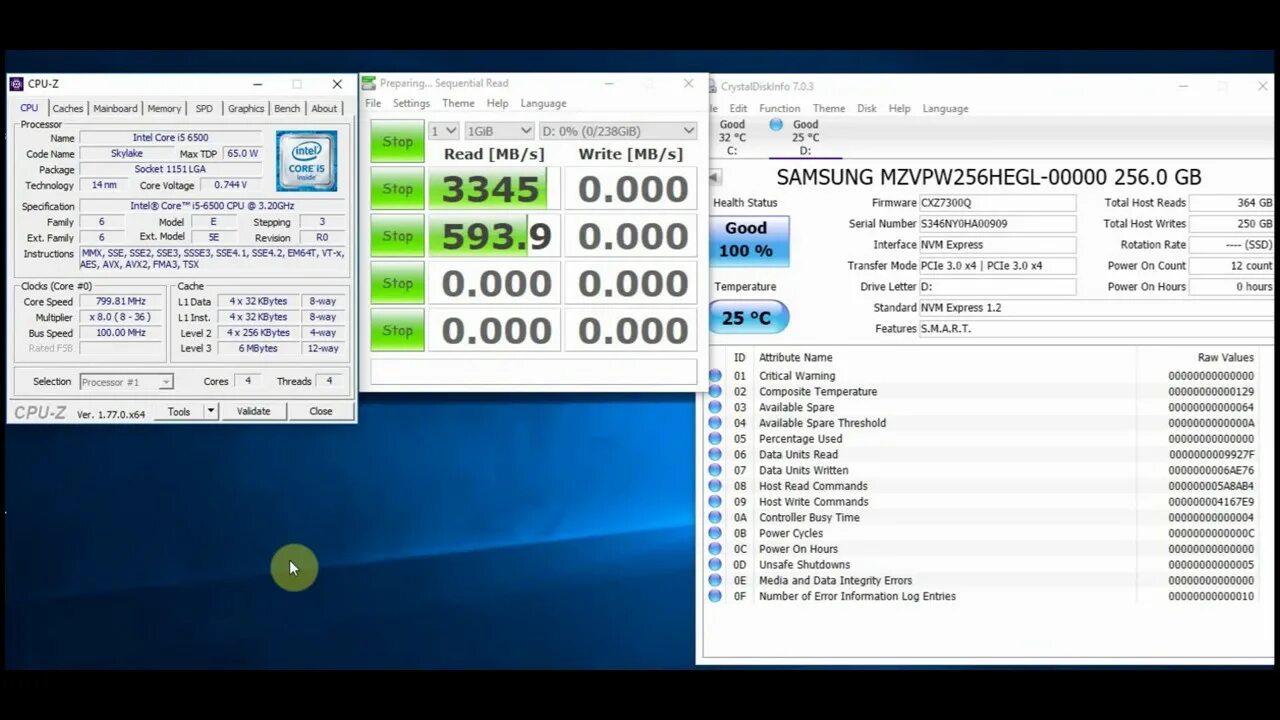This screenshot has width=1280, height=720.
Task: Click status dot for Unsafe Shutdowns
Action: coord(715,564)
